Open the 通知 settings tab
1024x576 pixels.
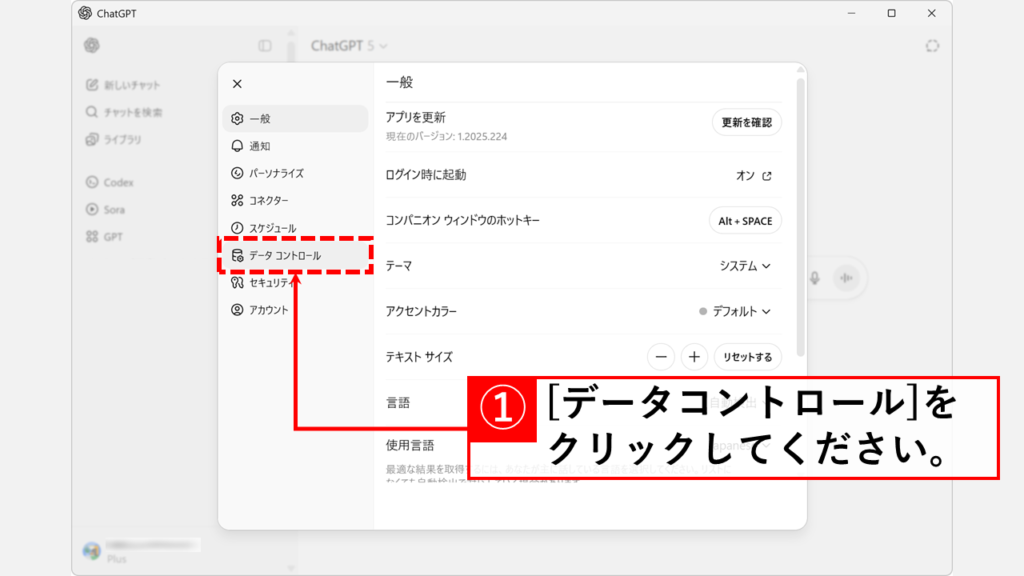point(295,146)
